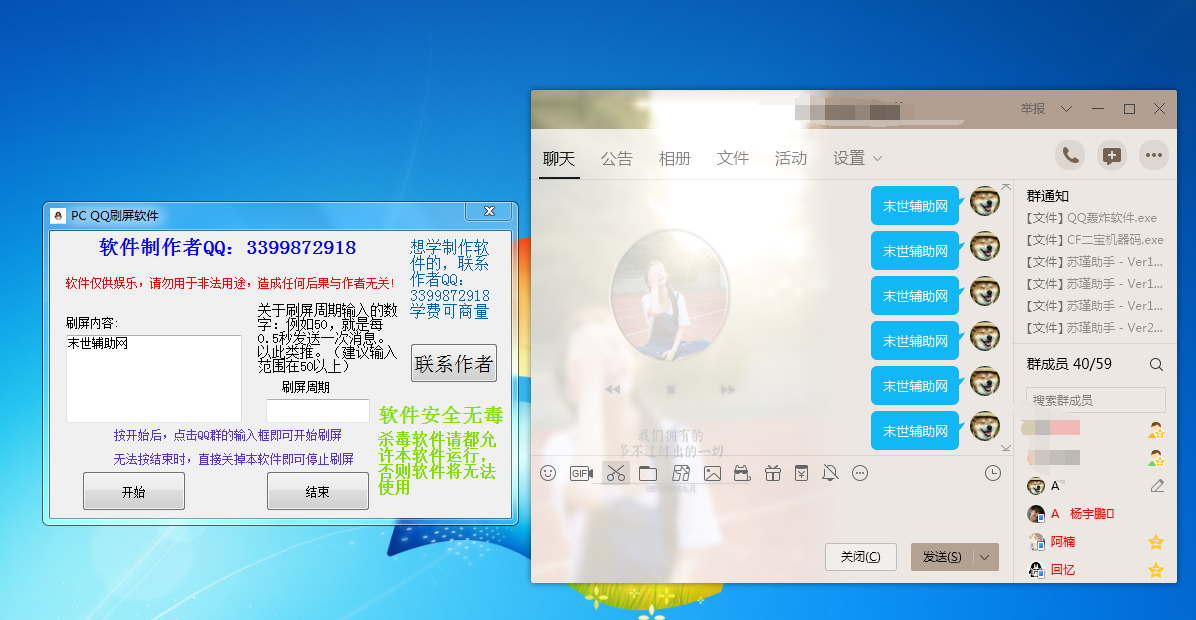Click the music player pause button
Viewport: 1196px width, 620px height.
[670, 390]
